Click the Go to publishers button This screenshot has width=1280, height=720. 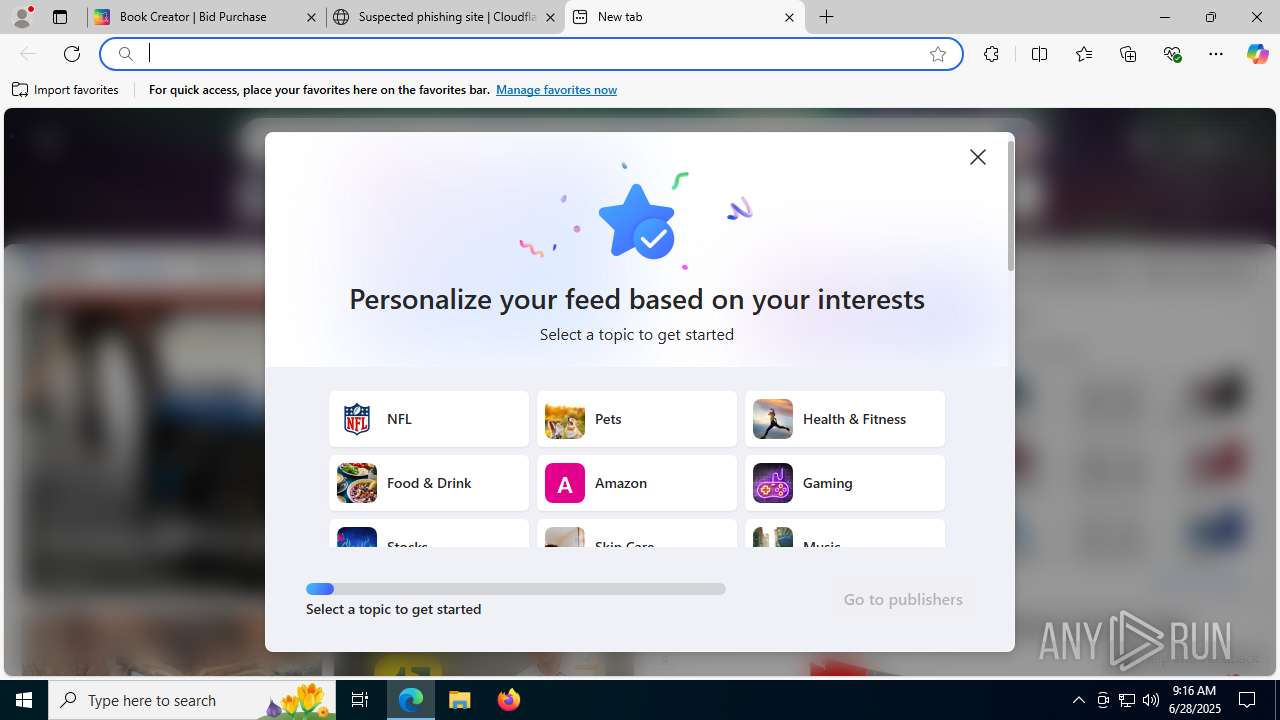pos(903,599)
